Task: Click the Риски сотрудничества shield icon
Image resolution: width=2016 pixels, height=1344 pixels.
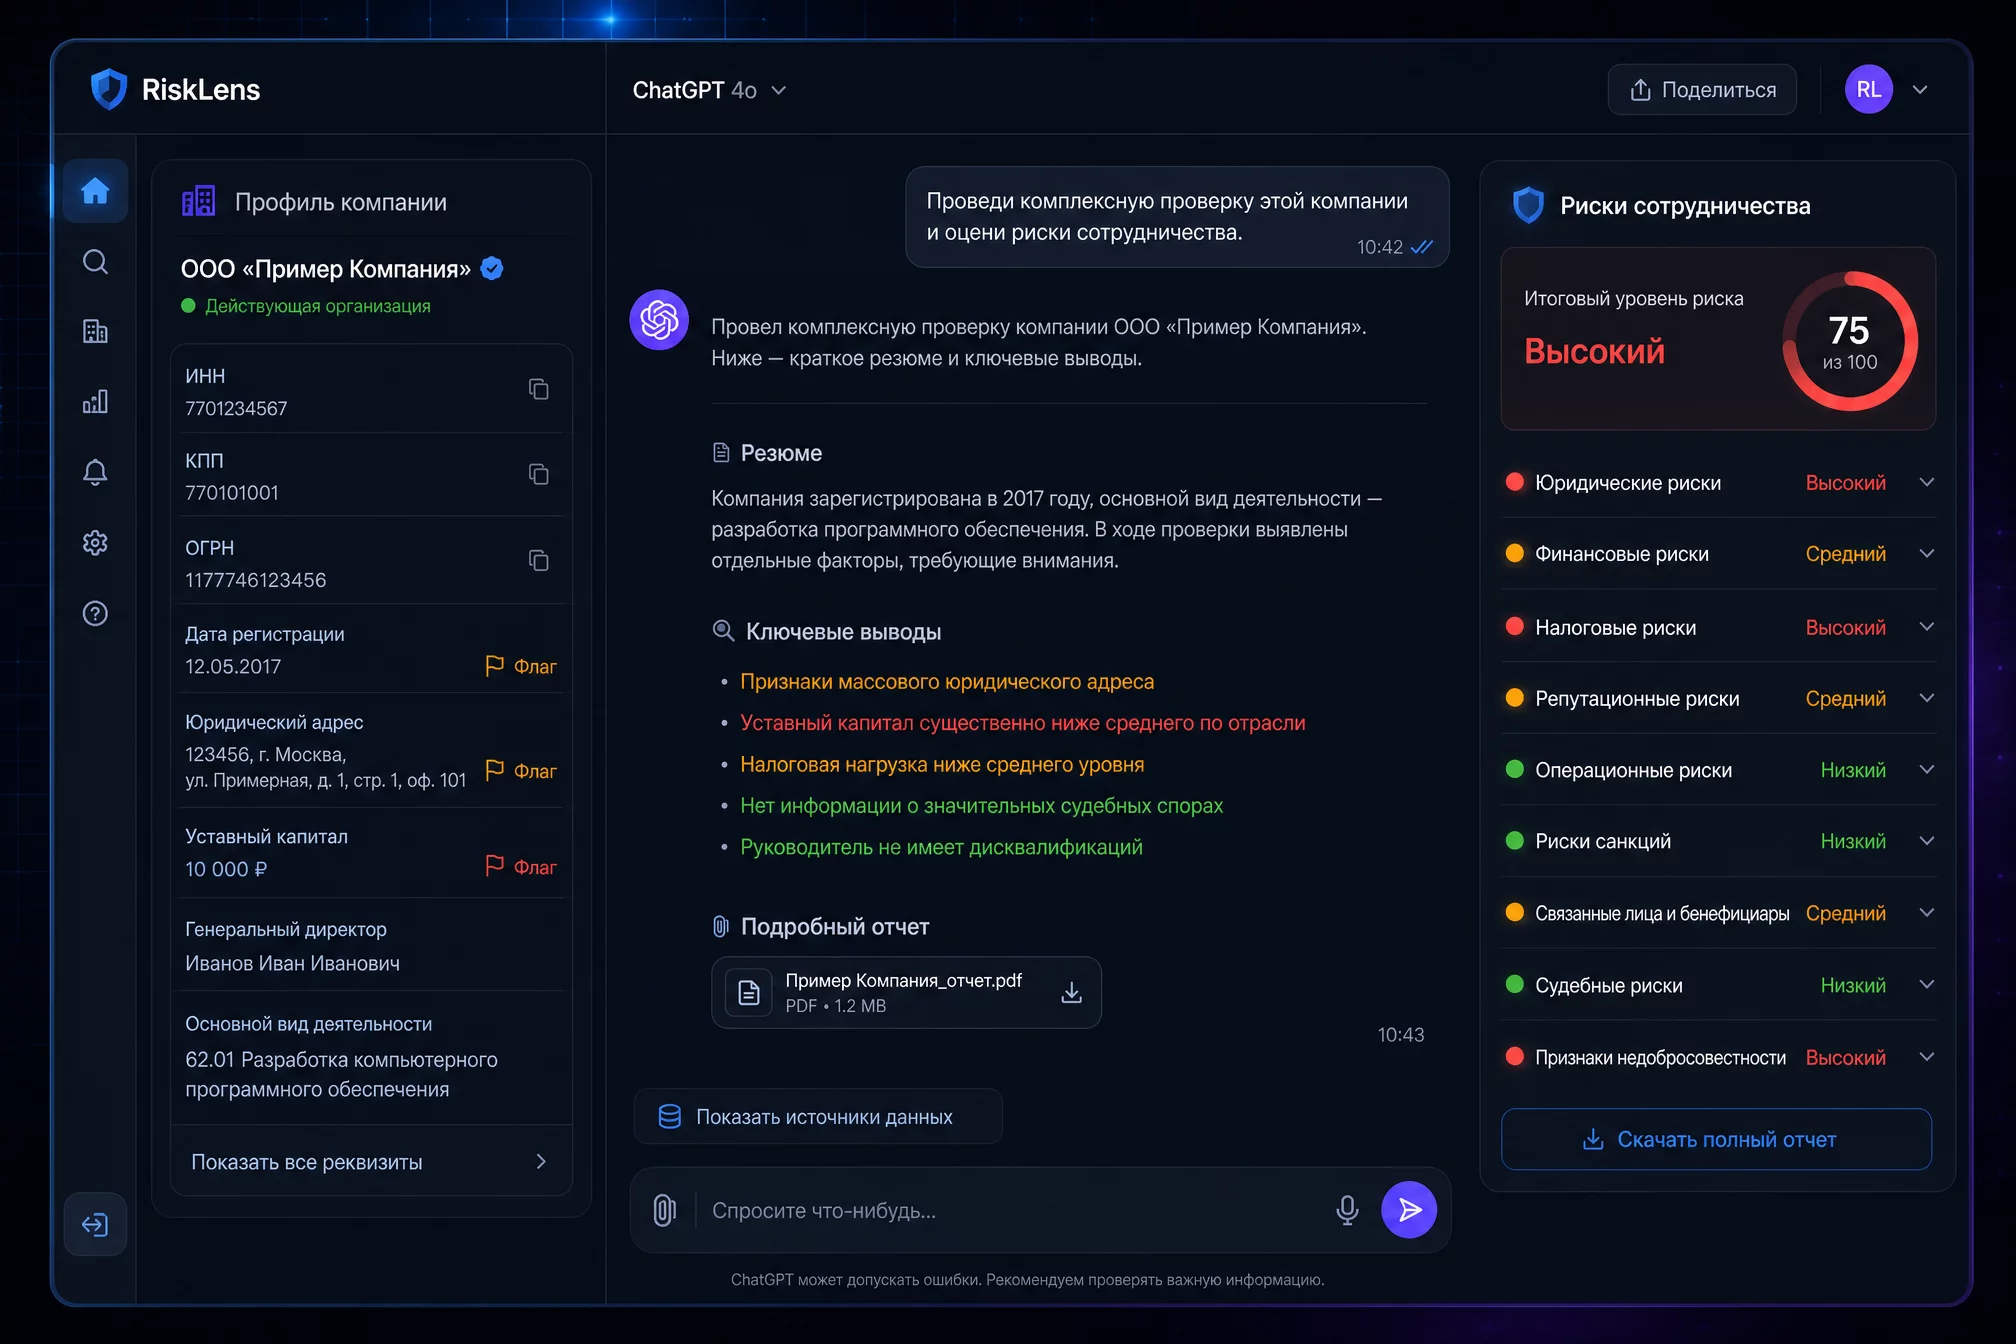Action: point(1528,205)
